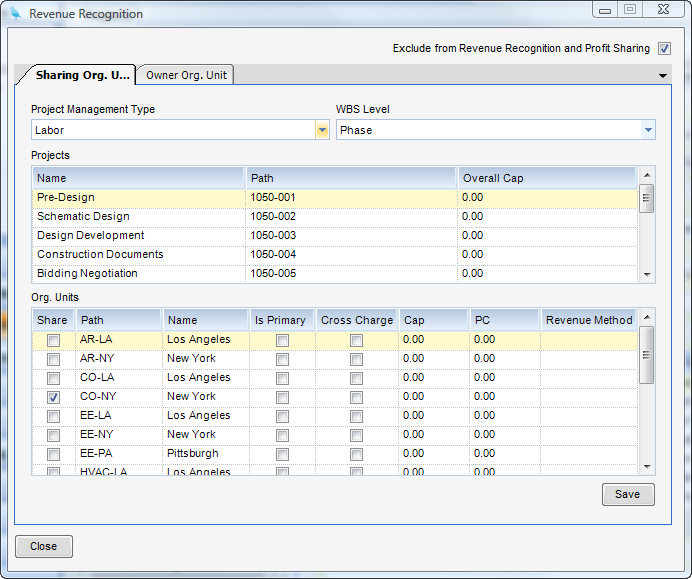Select the Sharing Org. Unit tab
Viewport: 692px width, 579px height.
click(82, 75)
